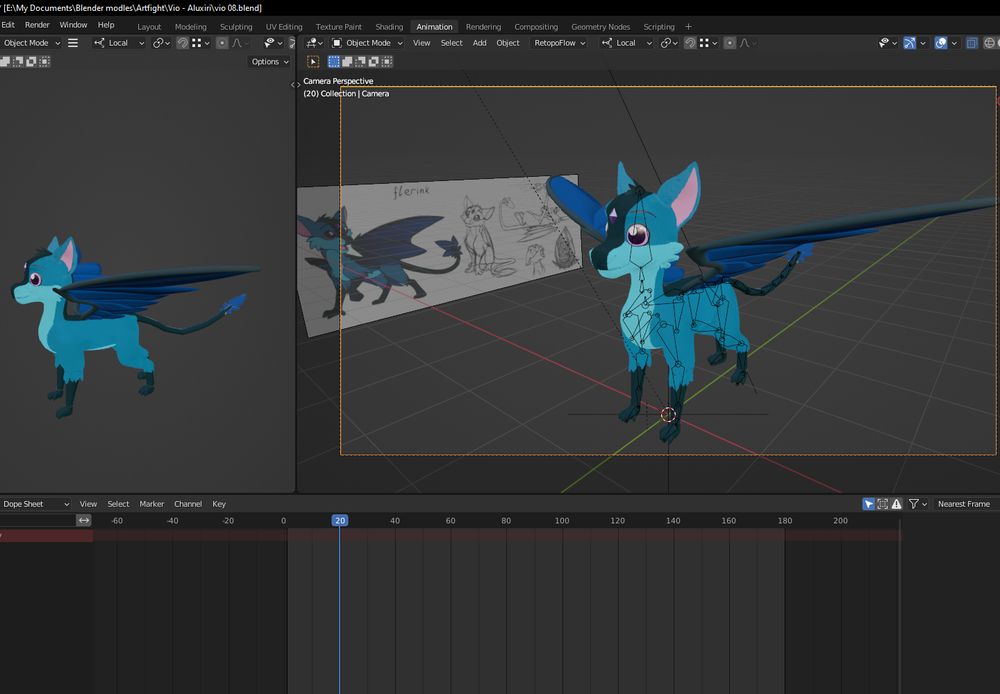The height and width of the screenshot is (694, 1000).
Task: Add a new workspace with plus button
Action: (x=688, y=27)
